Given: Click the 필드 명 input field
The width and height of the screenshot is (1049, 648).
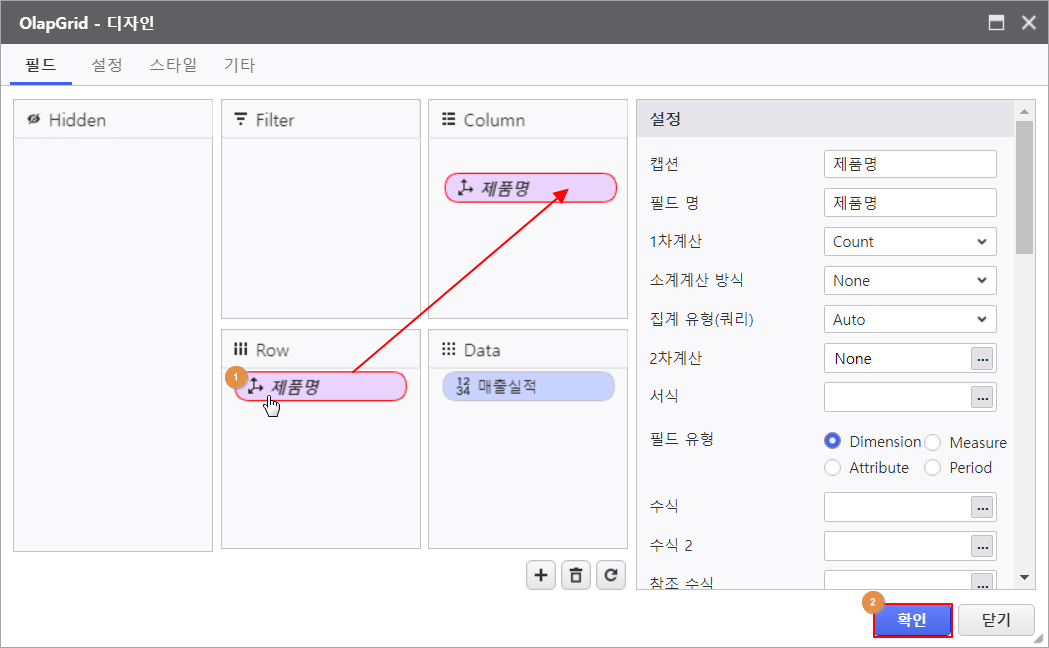Looking at the screenshot, I should (910, 203).
